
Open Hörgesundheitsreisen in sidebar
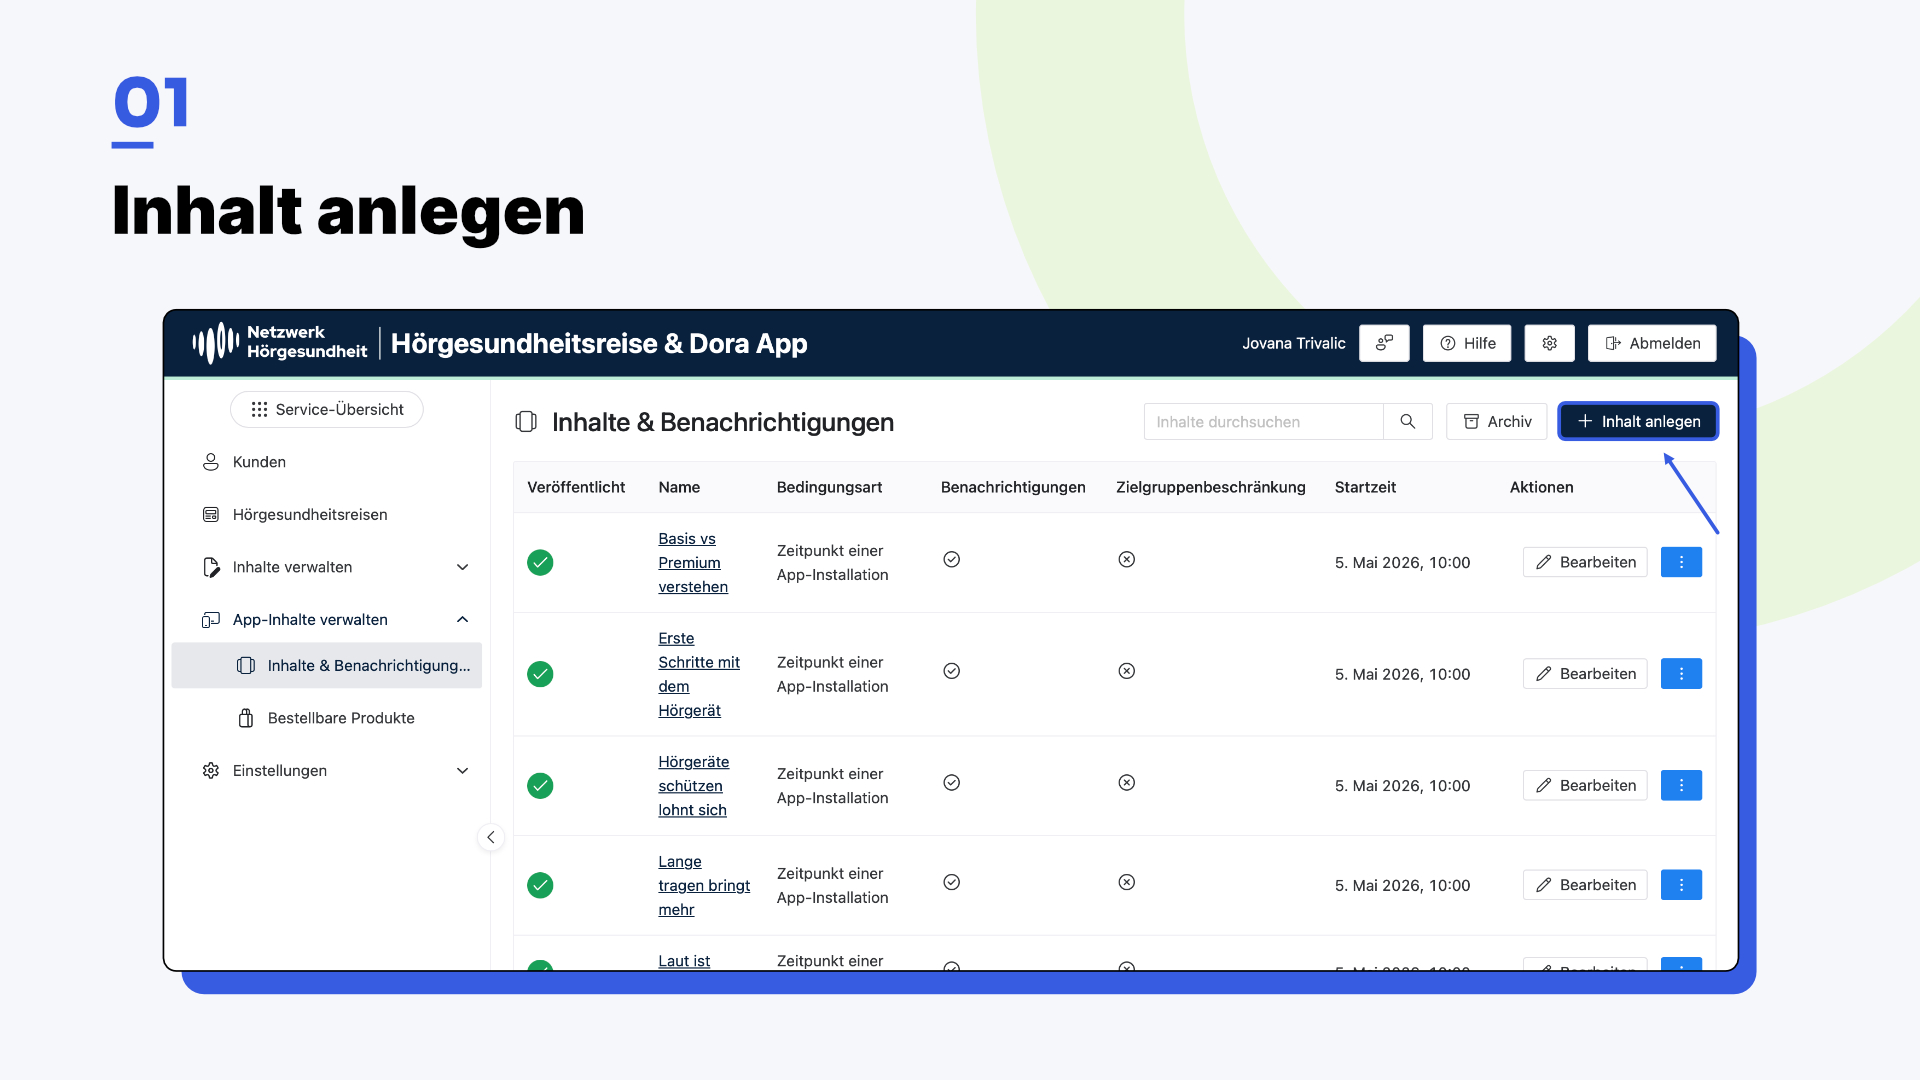(310, 514)
